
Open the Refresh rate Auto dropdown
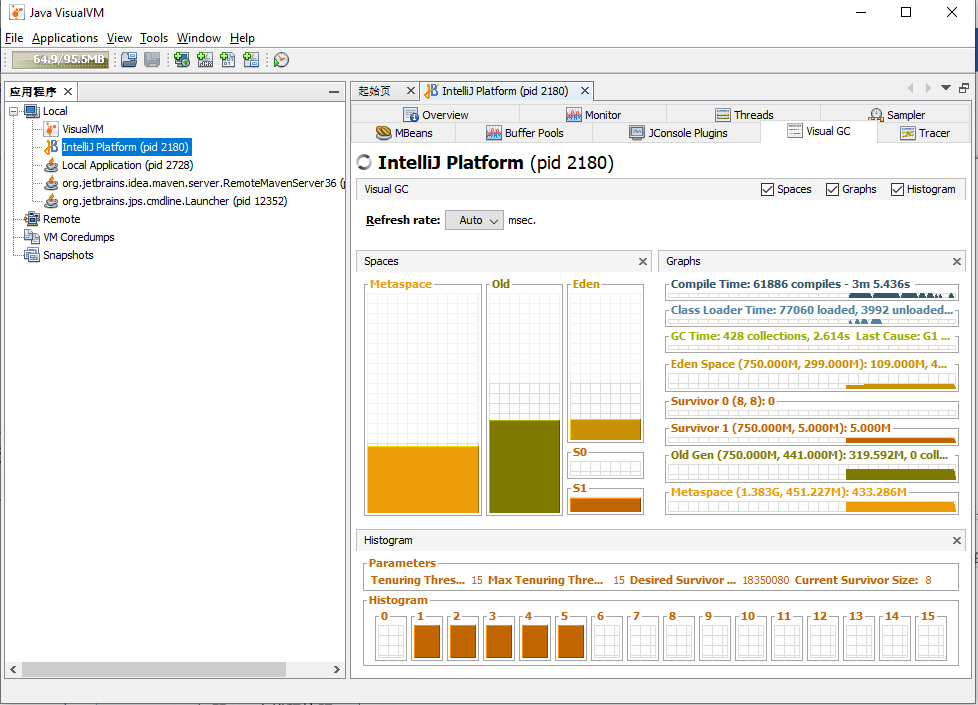click(475, 220)
